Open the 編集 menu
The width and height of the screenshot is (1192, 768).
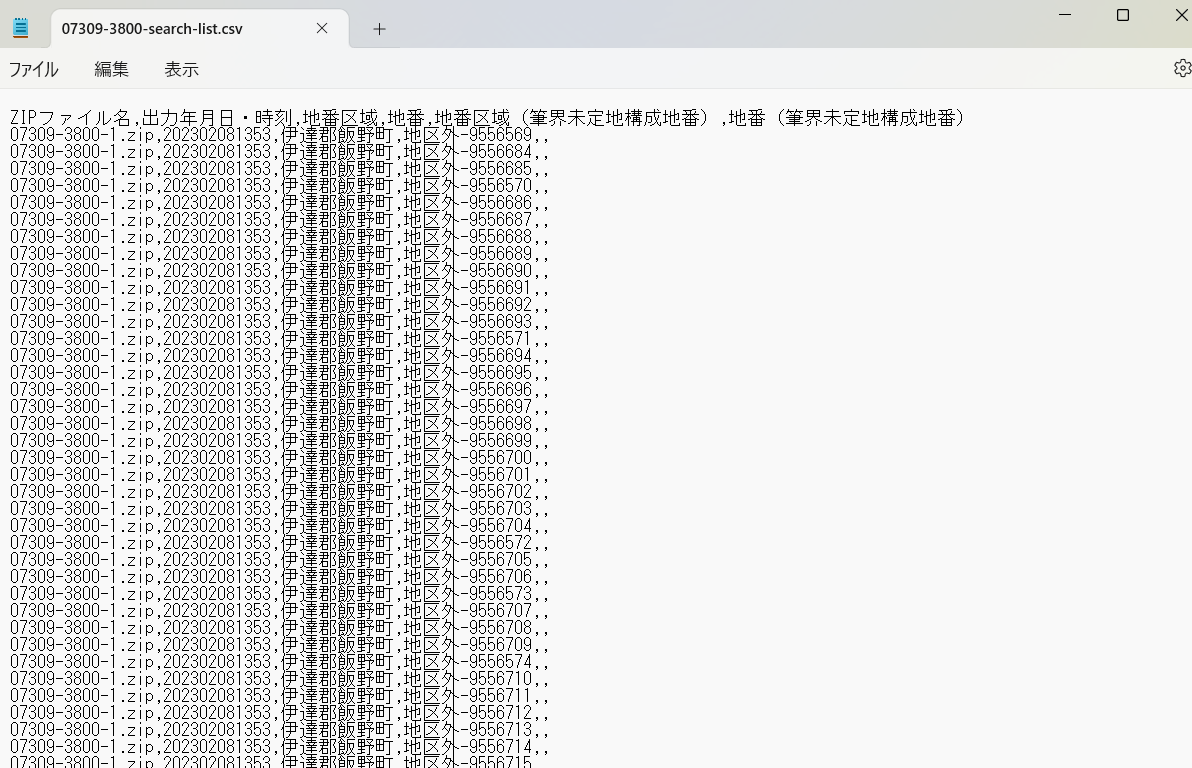(111, 69)
